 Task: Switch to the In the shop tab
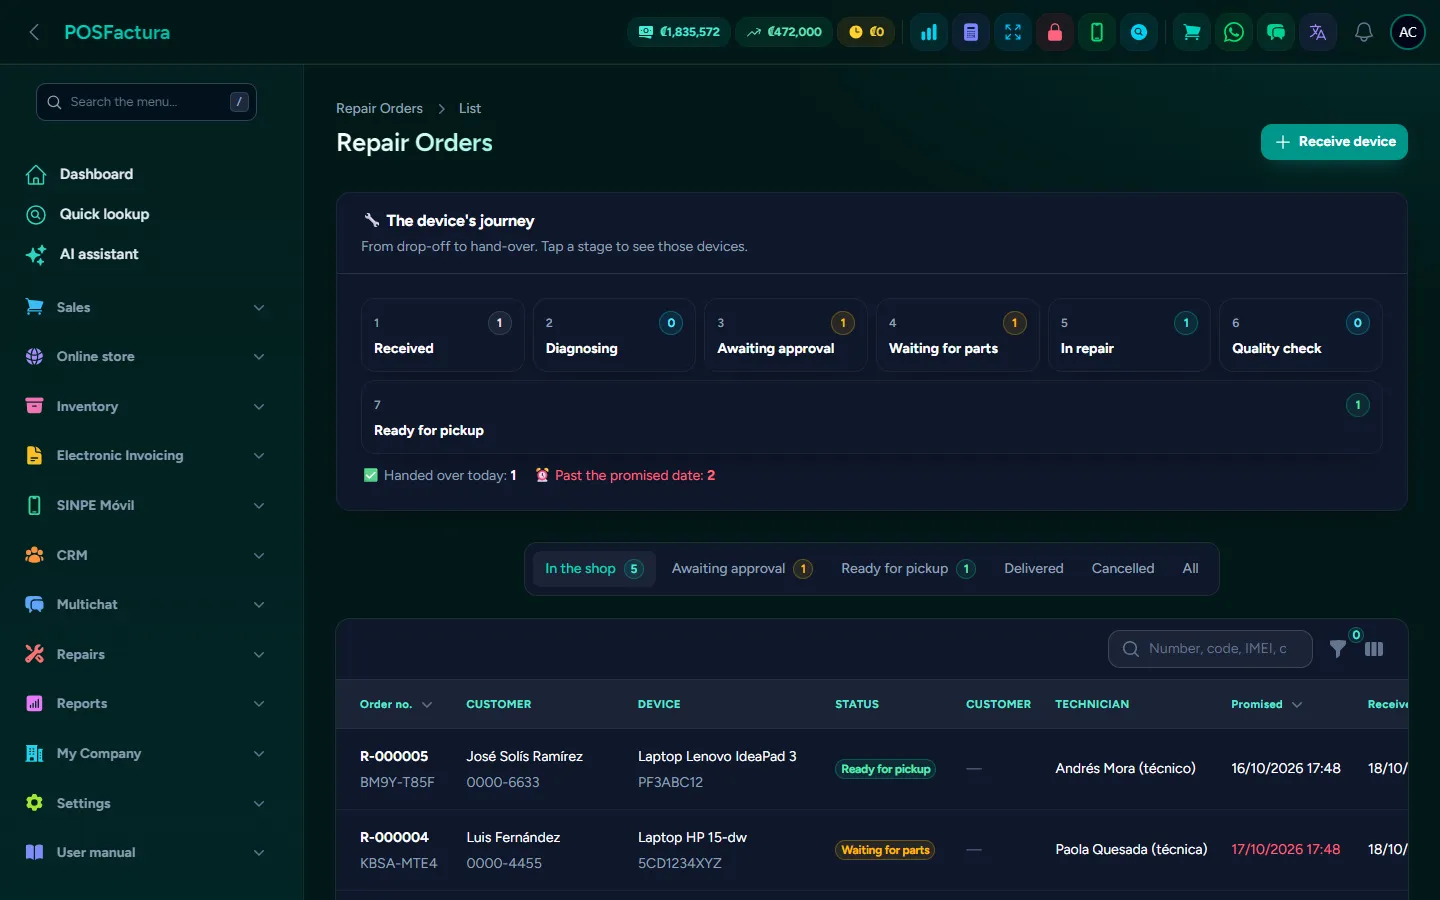[x=593, y=569]
